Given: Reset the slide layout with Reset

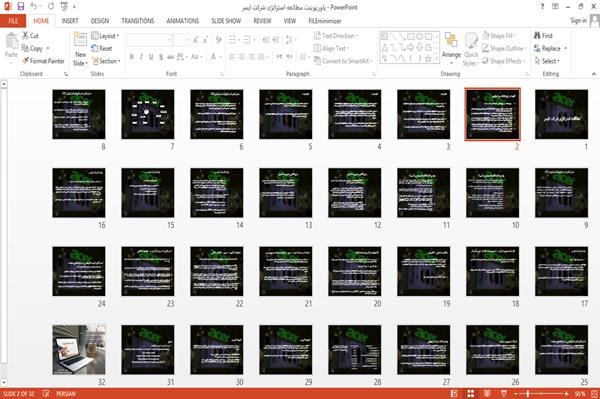Looking at the screenshot, I should [102, 49].
